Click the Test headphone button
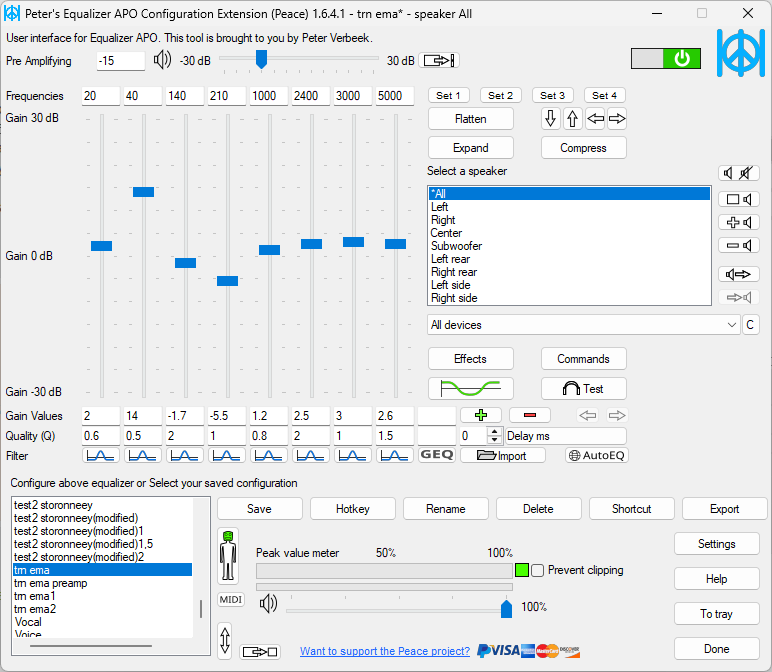 (583, 388)
